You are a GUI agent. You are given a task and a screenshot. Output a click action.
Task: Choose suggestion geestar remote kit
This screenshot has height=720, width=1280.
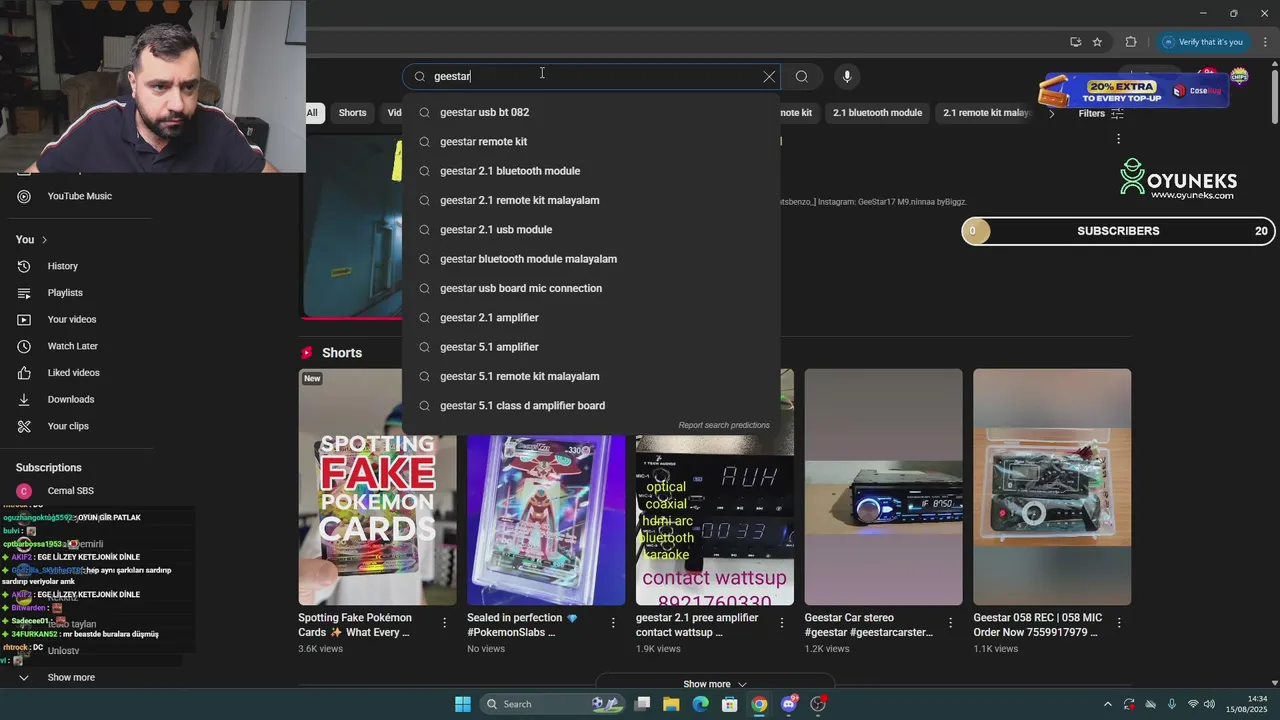(590, 142)
